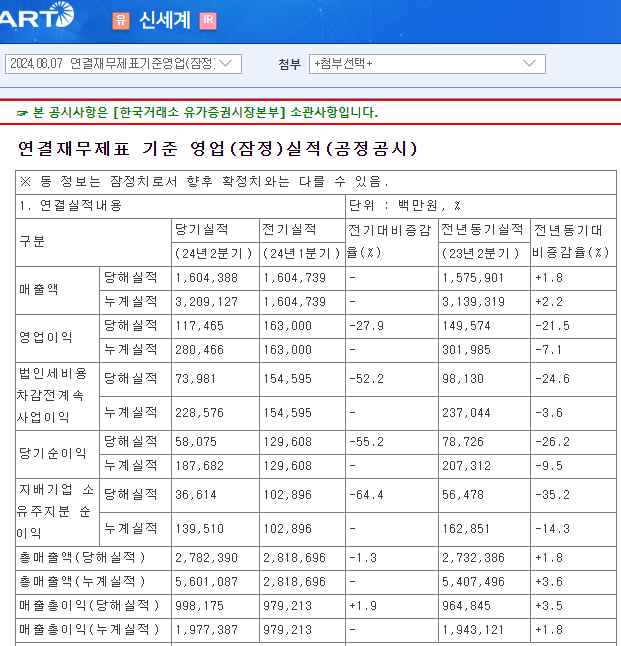This screenshot has height=646, width=621.
Task: Click the 280,466 value
Action: tap(199, 349)
